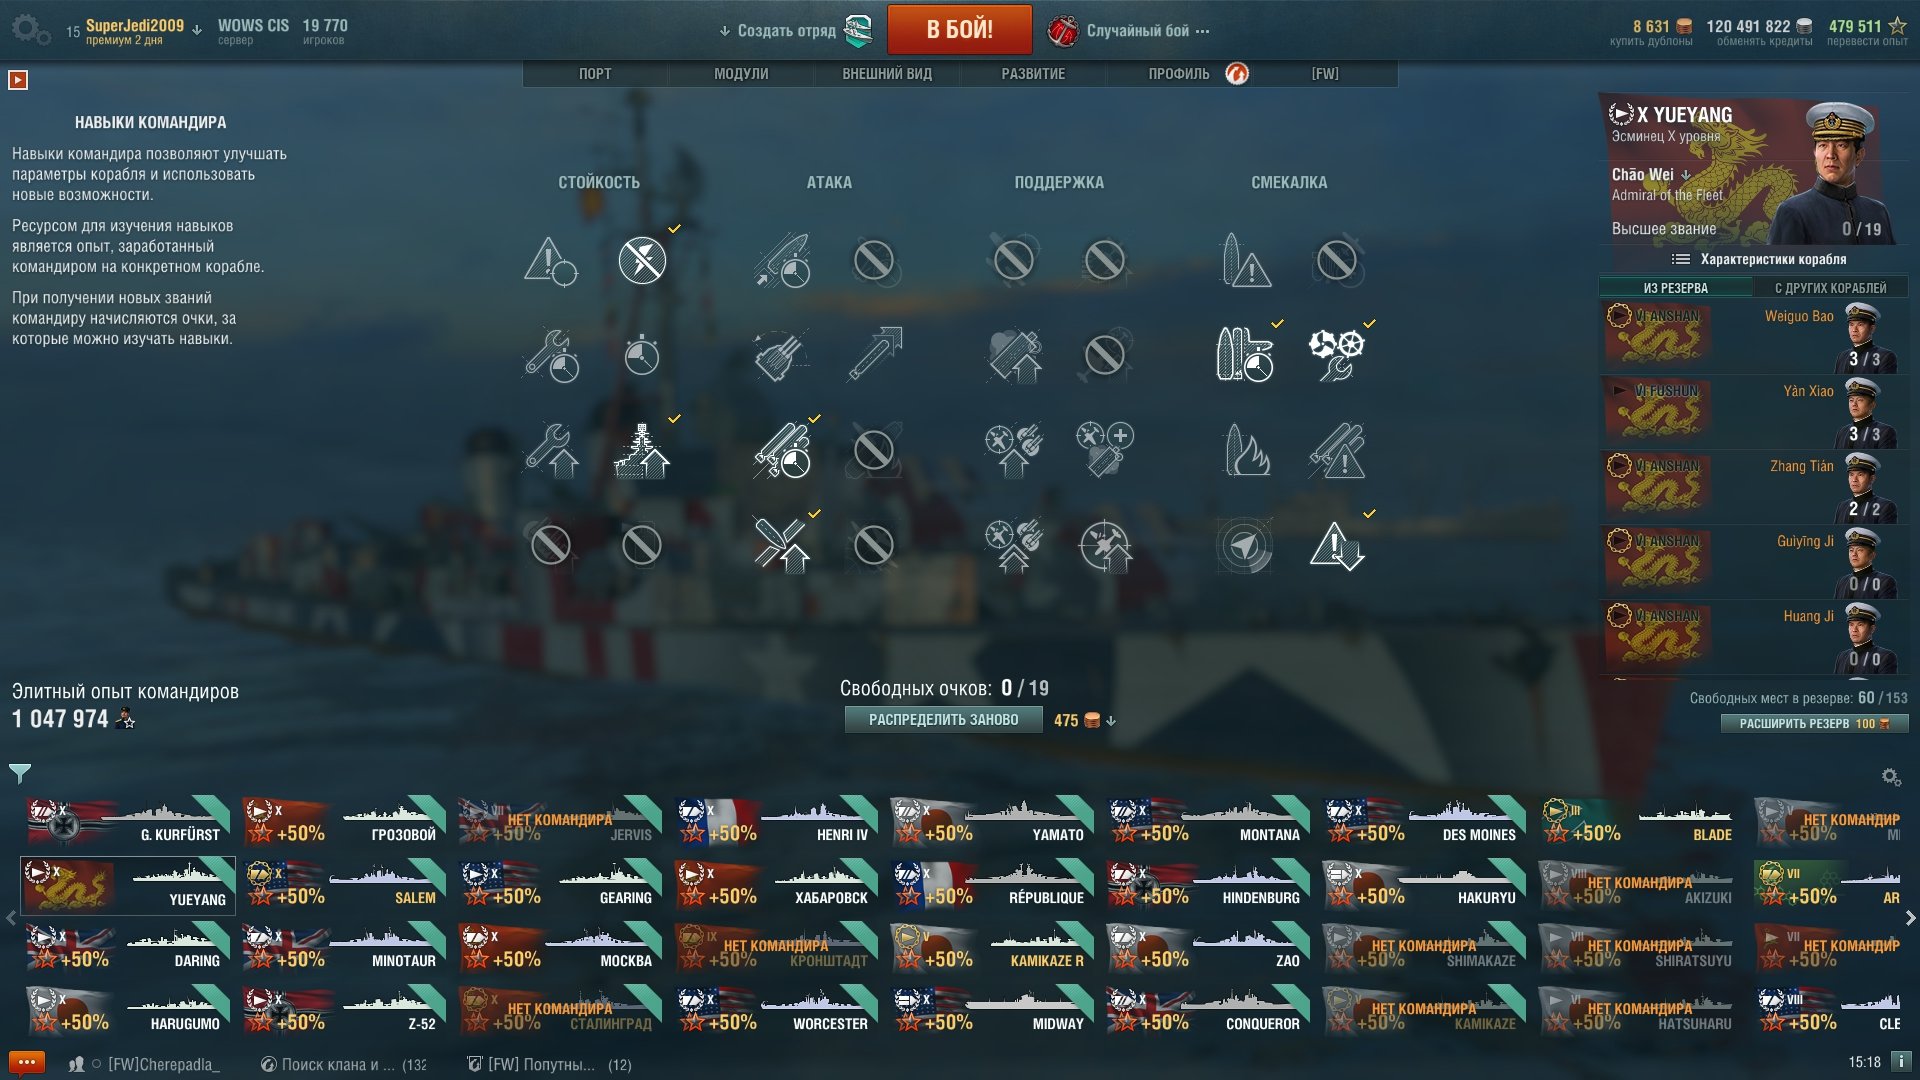This screenshot has width=1920, height=1080.
Task: Open the ship carousel filter funnel icon
Action: (x=20, y=773)
